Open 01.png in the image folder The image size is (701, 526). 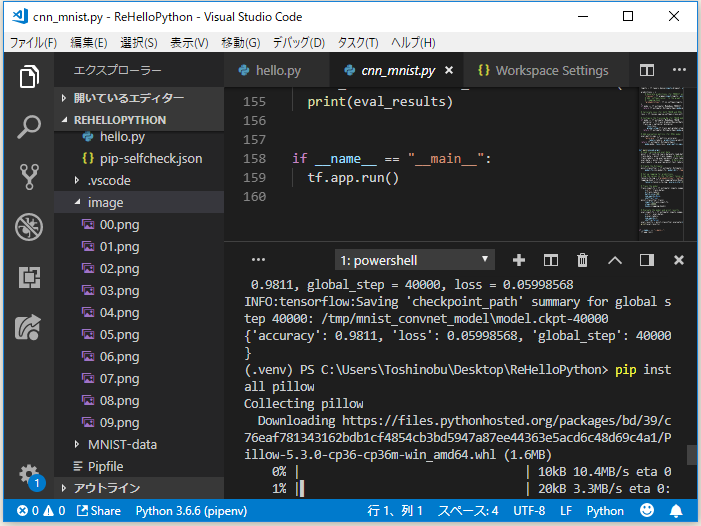[139, 246]
